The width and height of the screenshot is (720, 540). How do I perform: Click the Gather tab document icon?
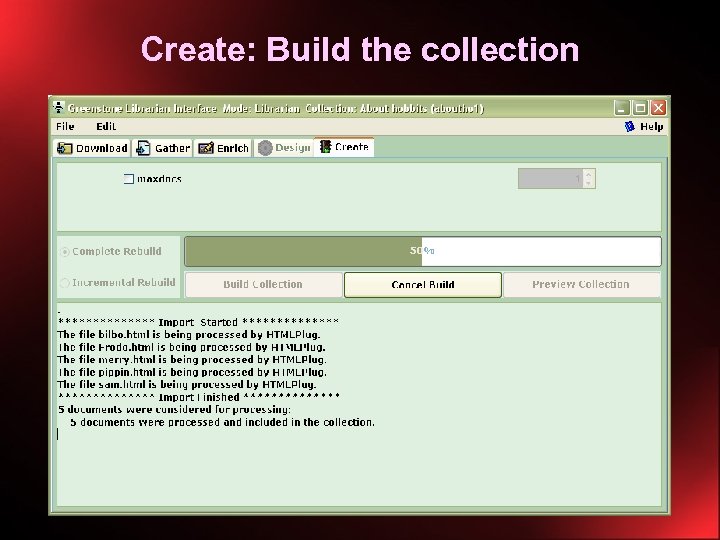[x=143, y=148]
